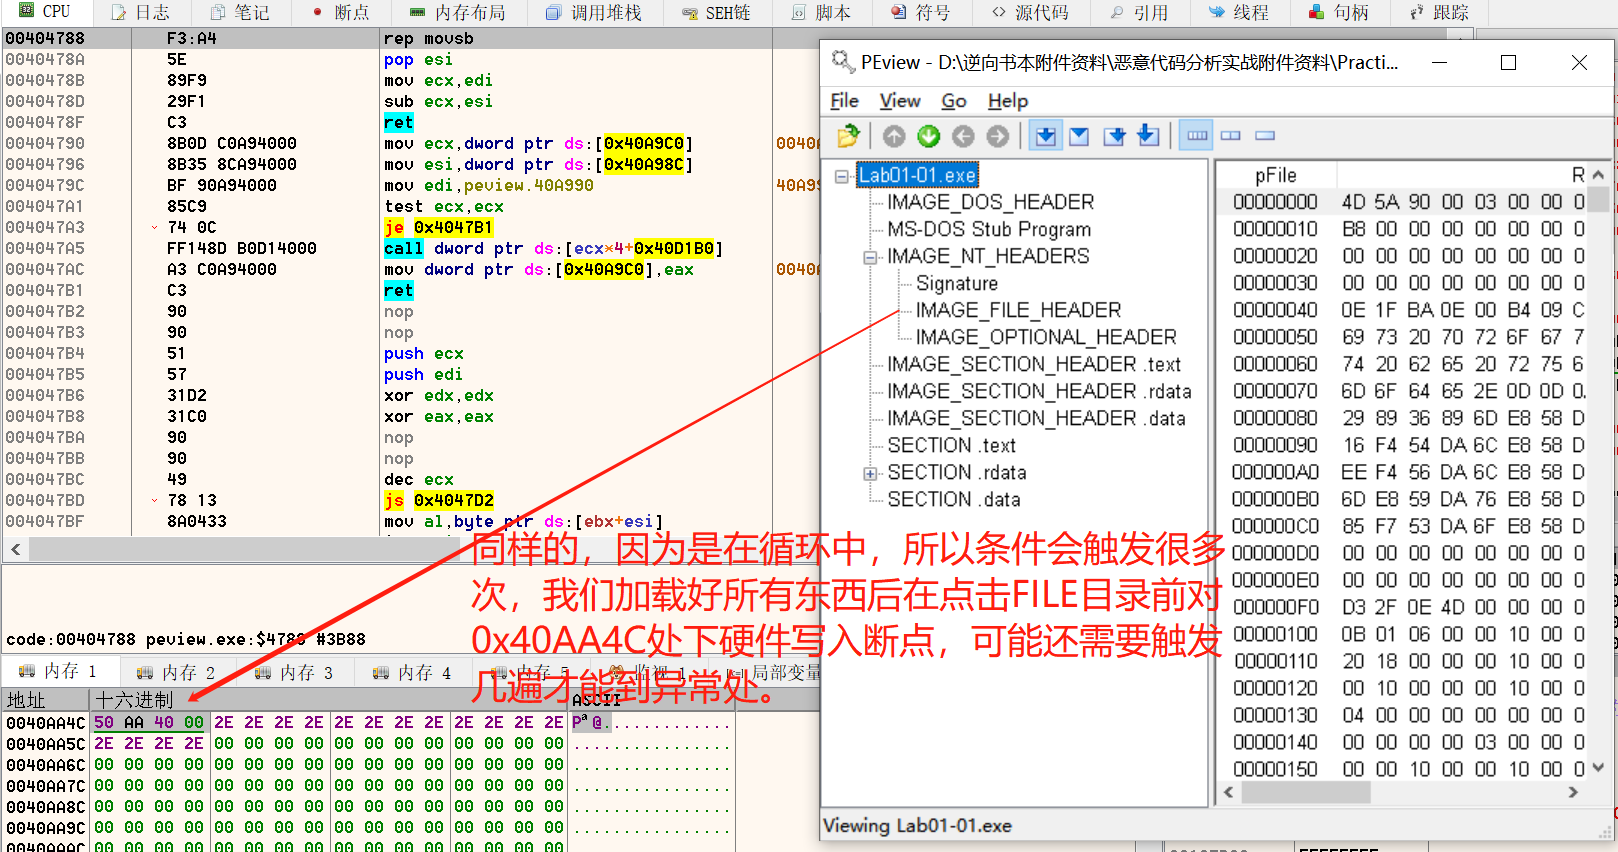
Task: Click the Open file icon in PEview toolbar
Action: 849,136
